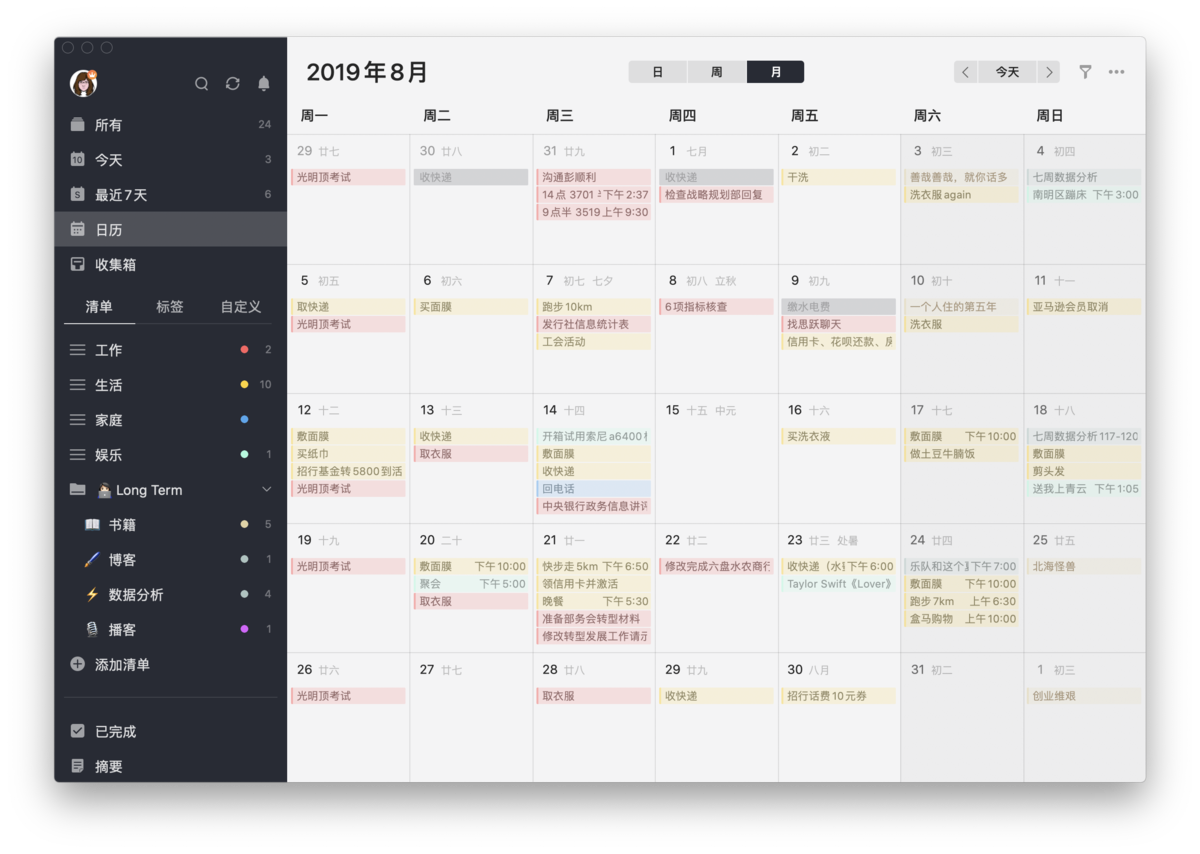1200x854 pixels.
Task: Open the 买面膜 task on August 6
Action: (x=471, y=307)
